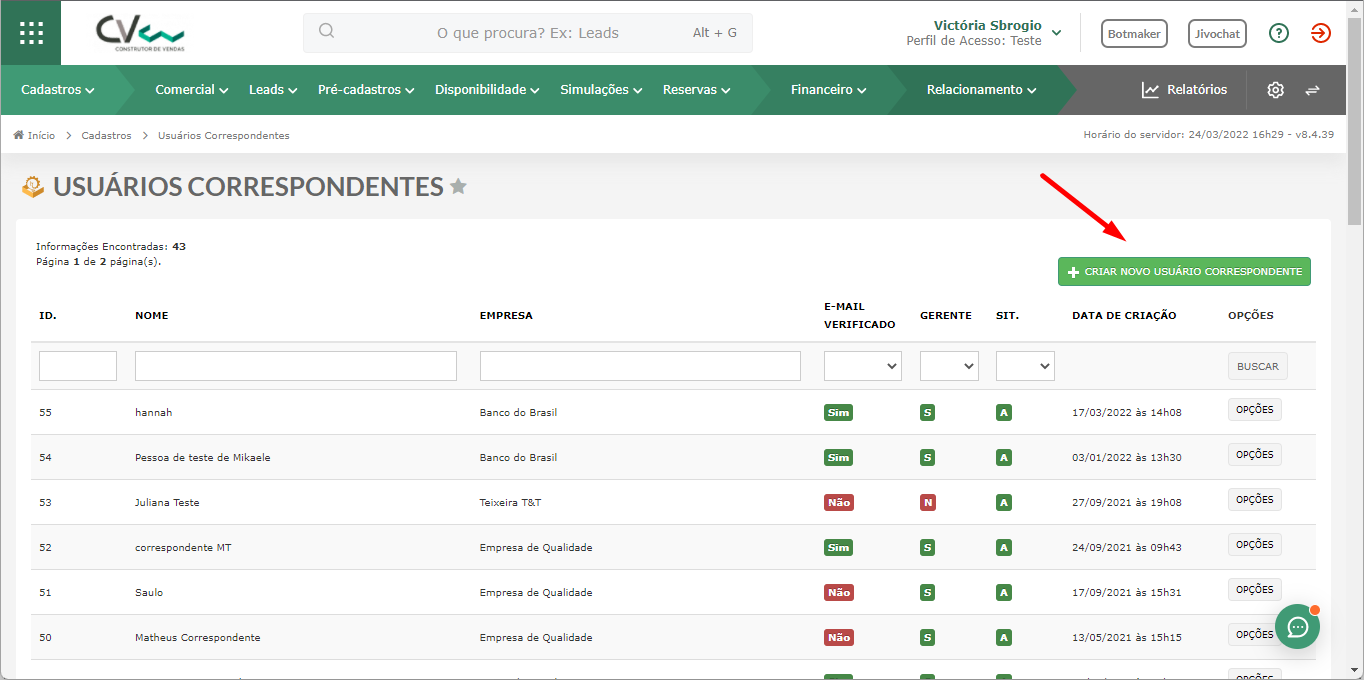Click 'Não' badge in Juliana Teste row
The height and width of the screenshot is (680, 1364).
click(838, 502)
